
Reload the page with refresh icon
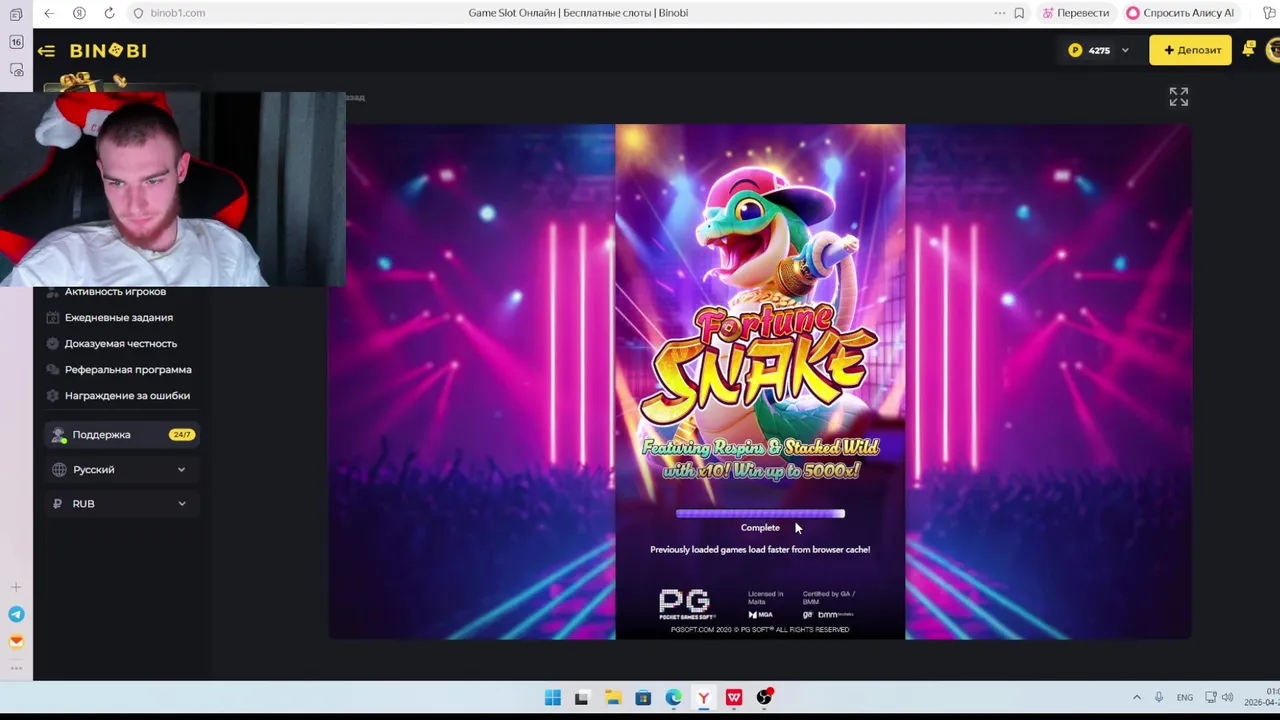(x=109, y=13)
